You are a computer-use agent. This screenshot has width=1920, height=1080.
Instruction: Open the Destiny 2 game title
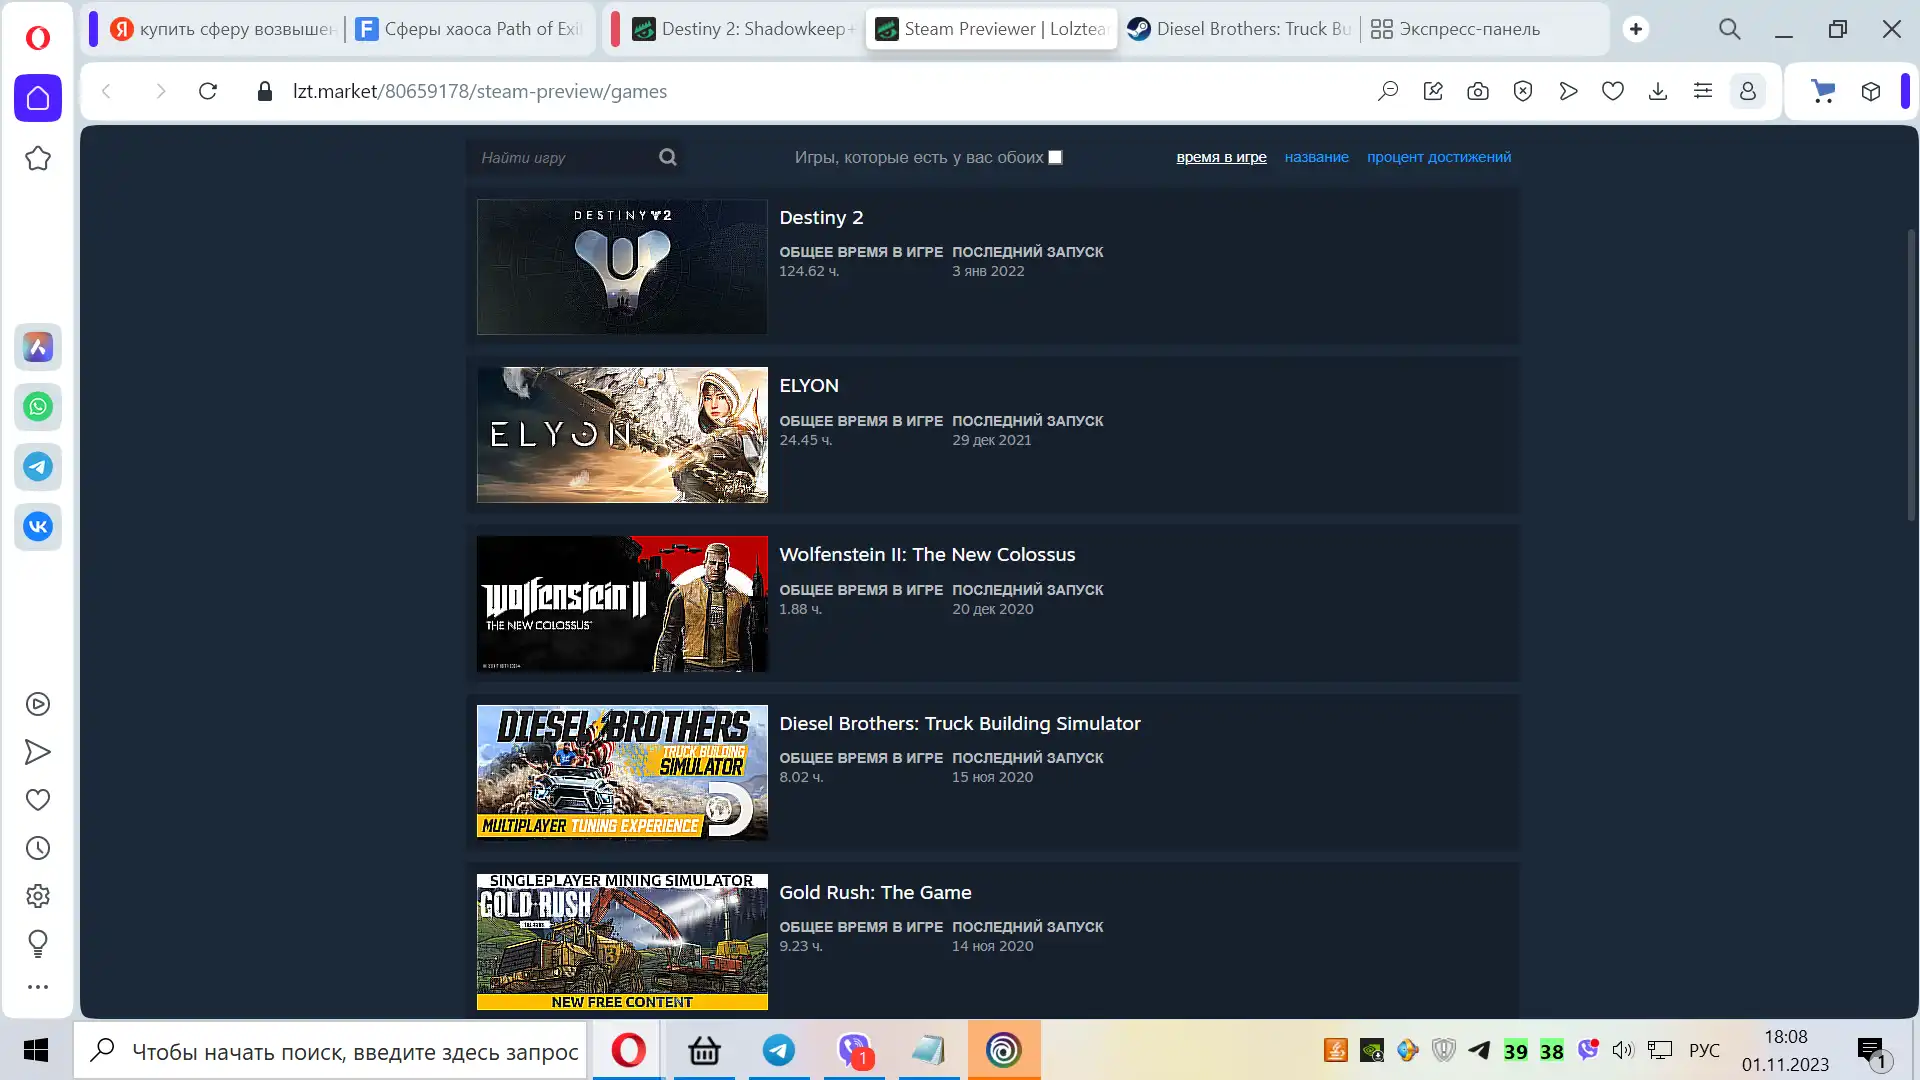pos(821,217)
